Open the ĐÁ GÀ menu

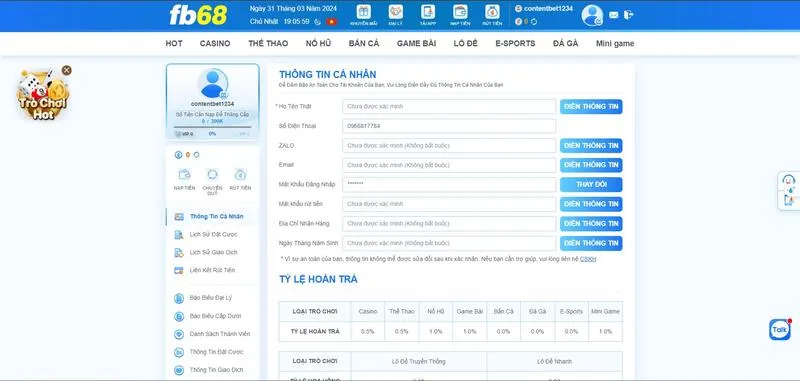[565, 43]
